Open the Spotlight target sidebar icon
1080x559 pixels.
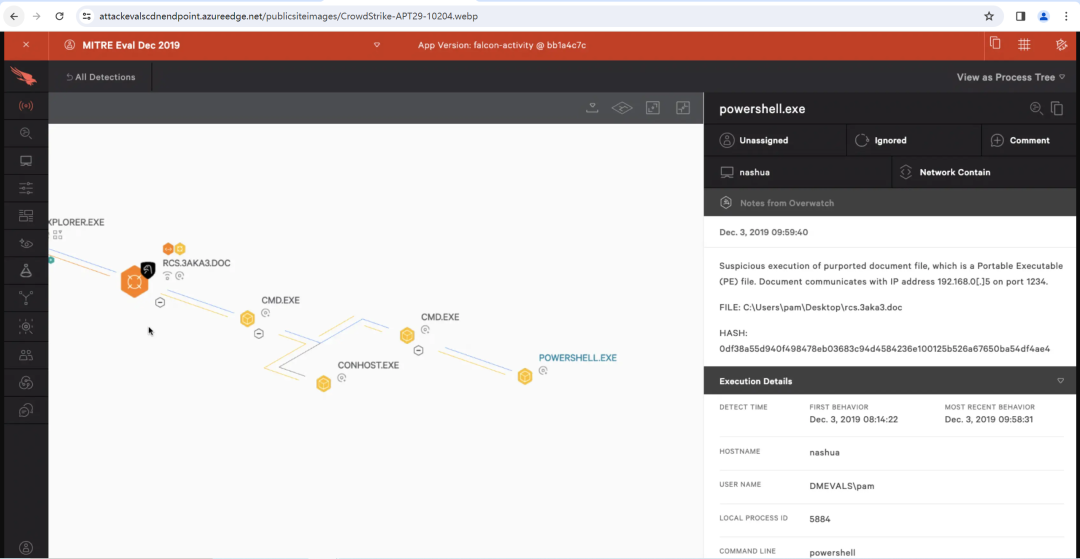tap(25, 327)
